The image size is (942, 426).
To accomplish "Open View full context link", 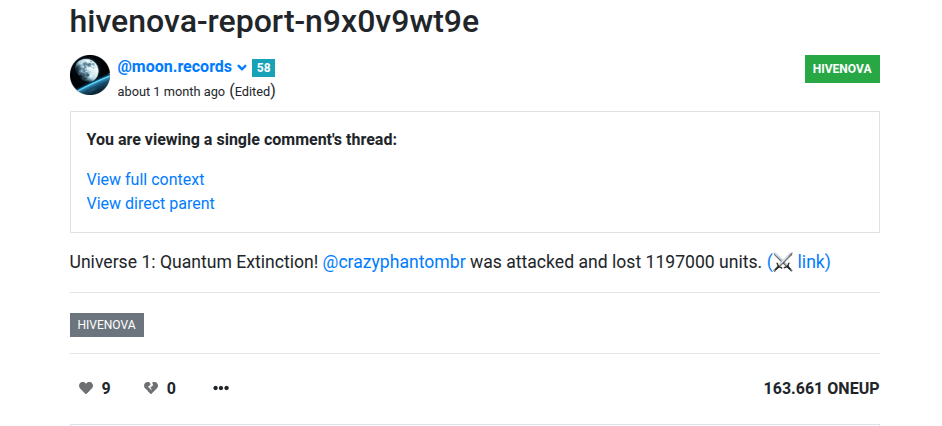I will click(x=145, y=179).
